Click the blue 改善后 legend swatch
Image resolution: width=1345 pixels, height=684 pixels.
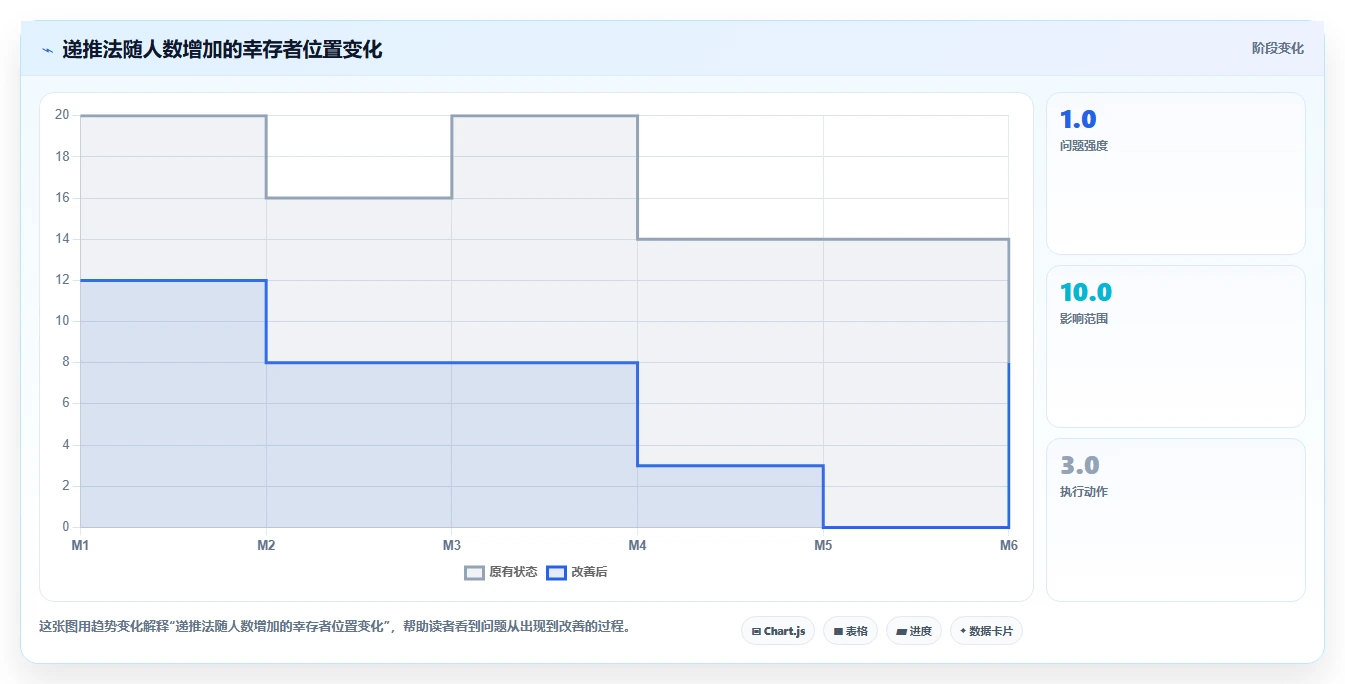click(x=556, y=572)
